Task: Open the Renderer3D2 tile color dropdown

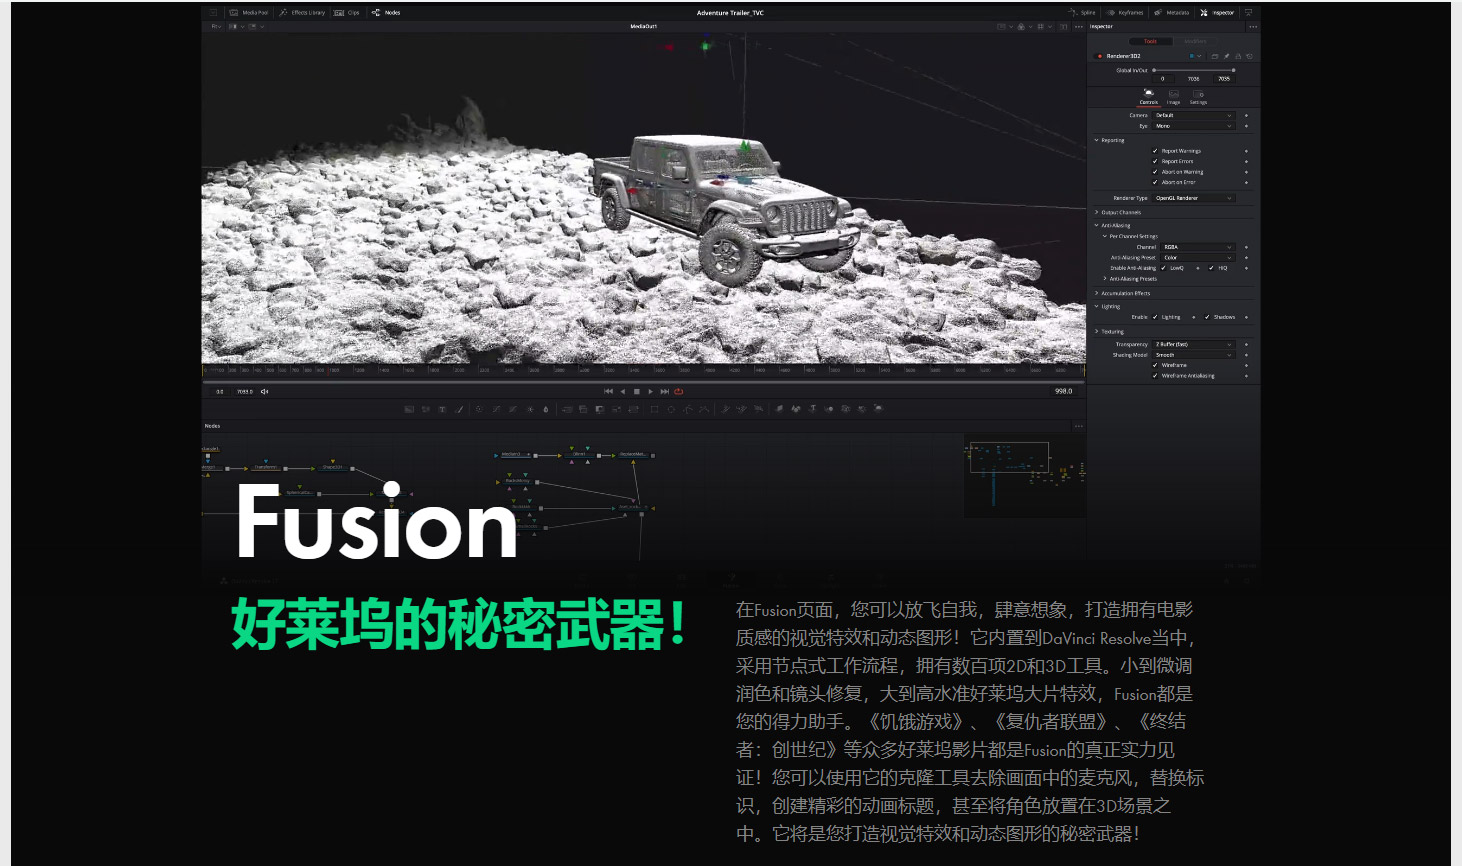Action: (1195, 56)
